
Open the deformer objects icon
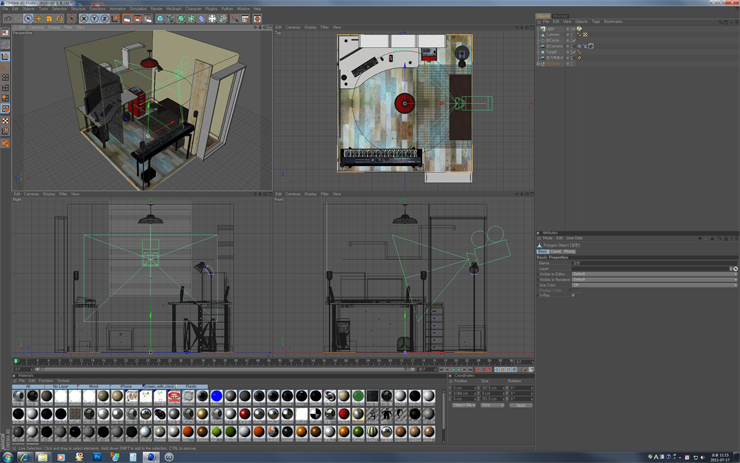pyautogui.click(x=202, y=19)
